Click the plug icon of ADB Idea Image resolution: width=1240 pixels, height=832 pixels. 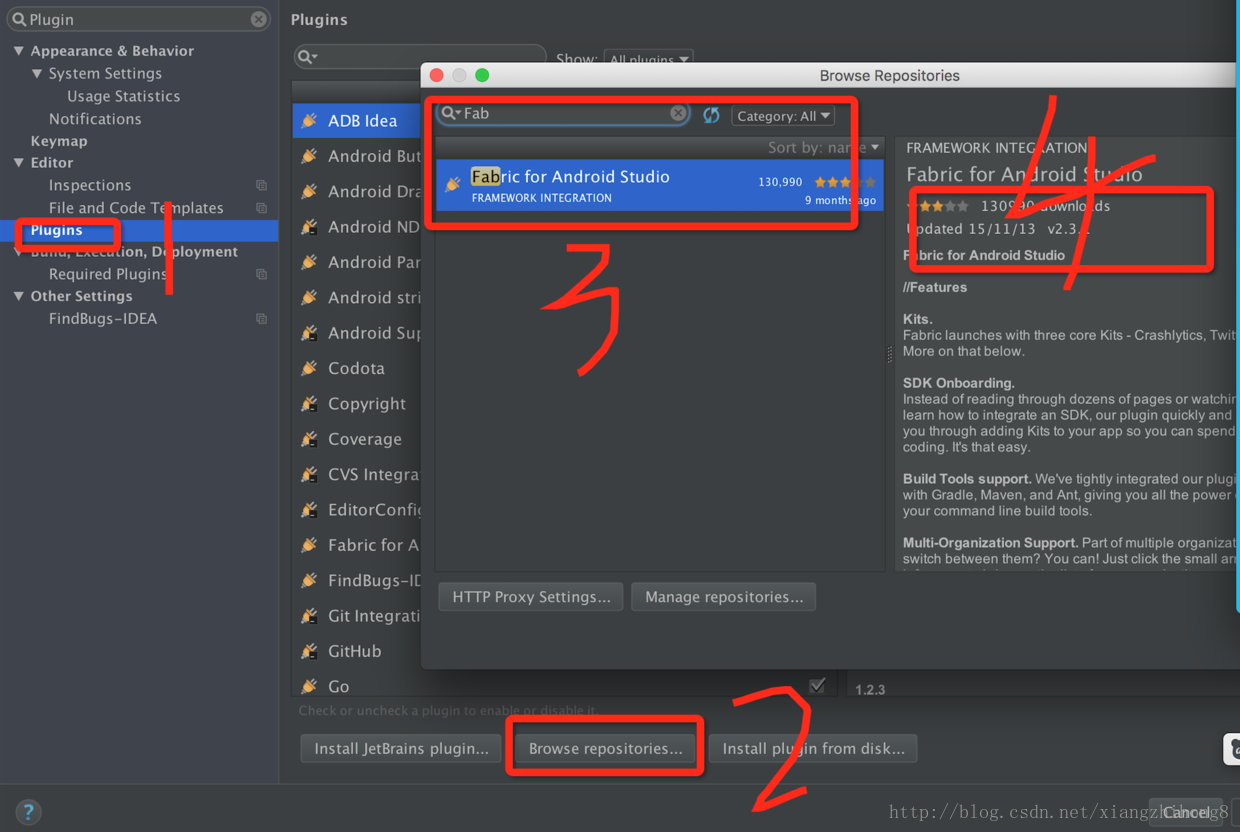click(x=310, y=120)
